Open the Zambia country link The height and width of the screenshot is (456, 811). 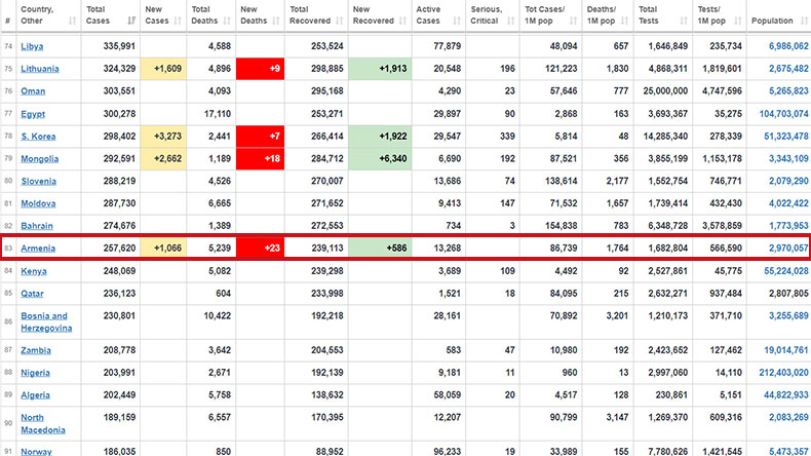36,350
